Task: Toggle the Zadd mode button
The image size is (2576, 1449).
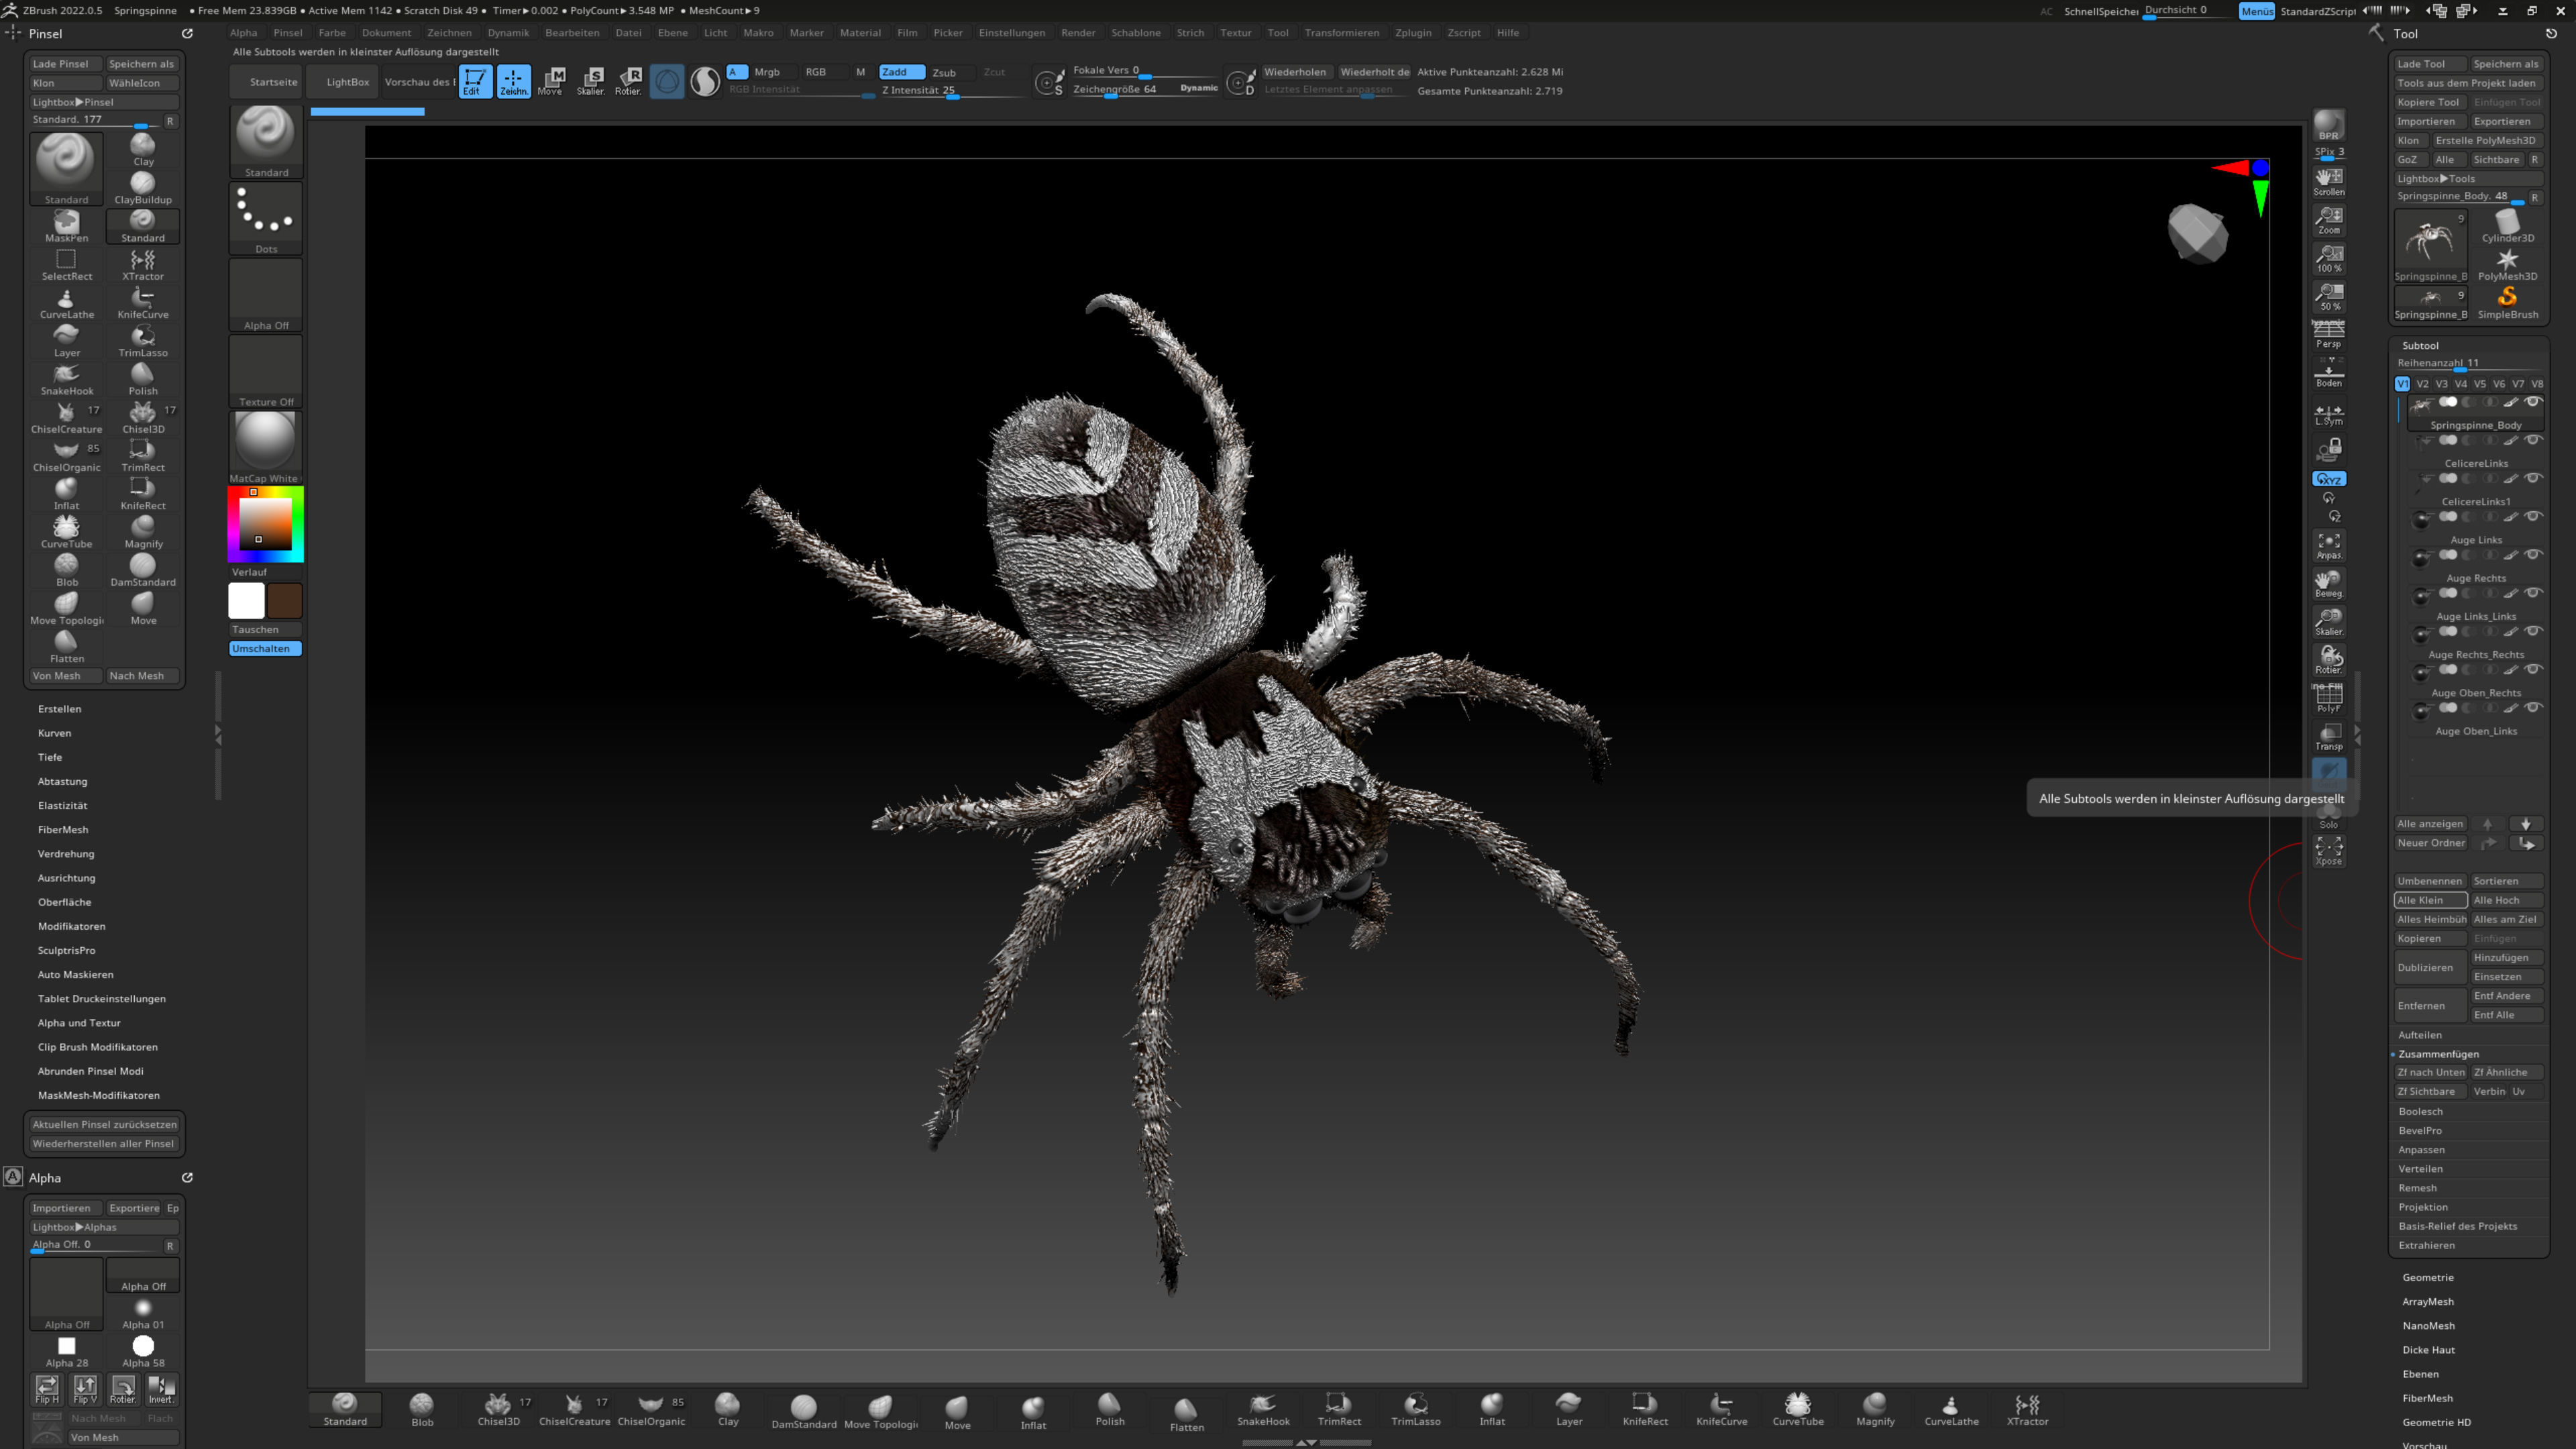Action: [x=900, y=72]
